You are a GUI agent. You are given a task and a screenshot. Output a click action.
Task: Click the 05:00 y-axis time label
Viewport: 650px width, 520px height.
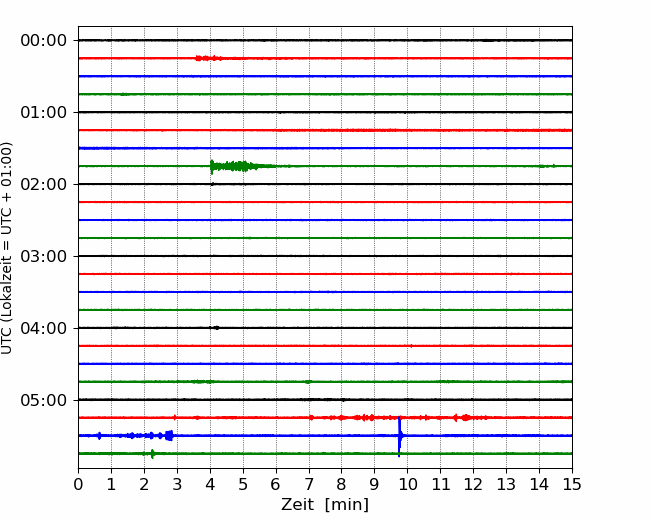pyautogui.click(x=44, y=401)
